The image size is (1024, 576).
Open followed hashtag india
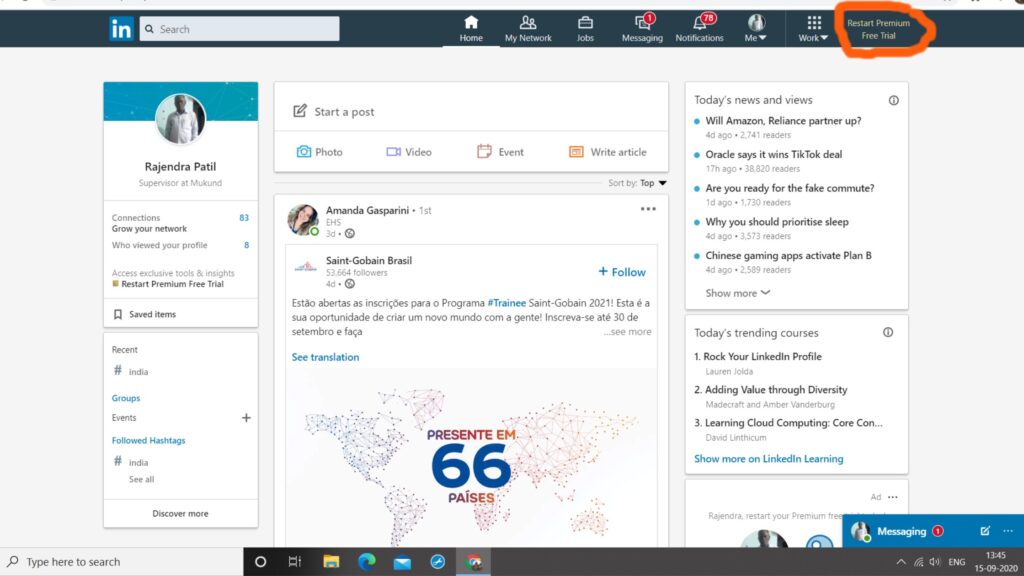pyautogui.click(x=131, y=462)
